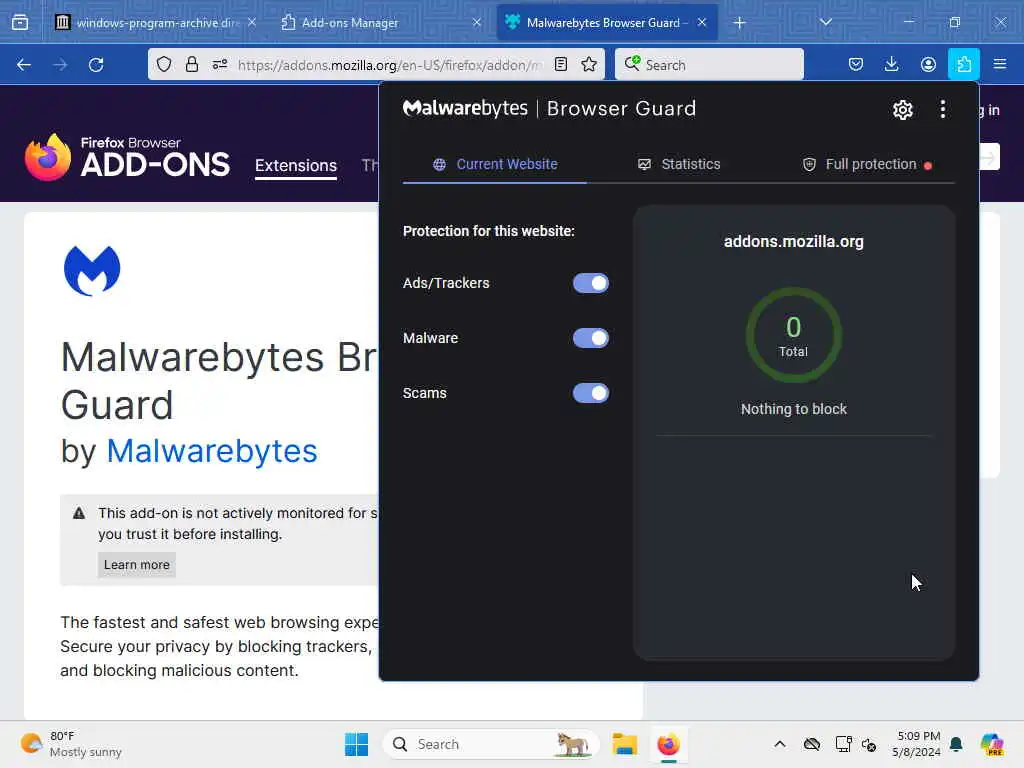Image resolution: width=1024 pixels, height=768 pixels.
Task: Click the 0 Total blocked counter
Action: point(793,336)
